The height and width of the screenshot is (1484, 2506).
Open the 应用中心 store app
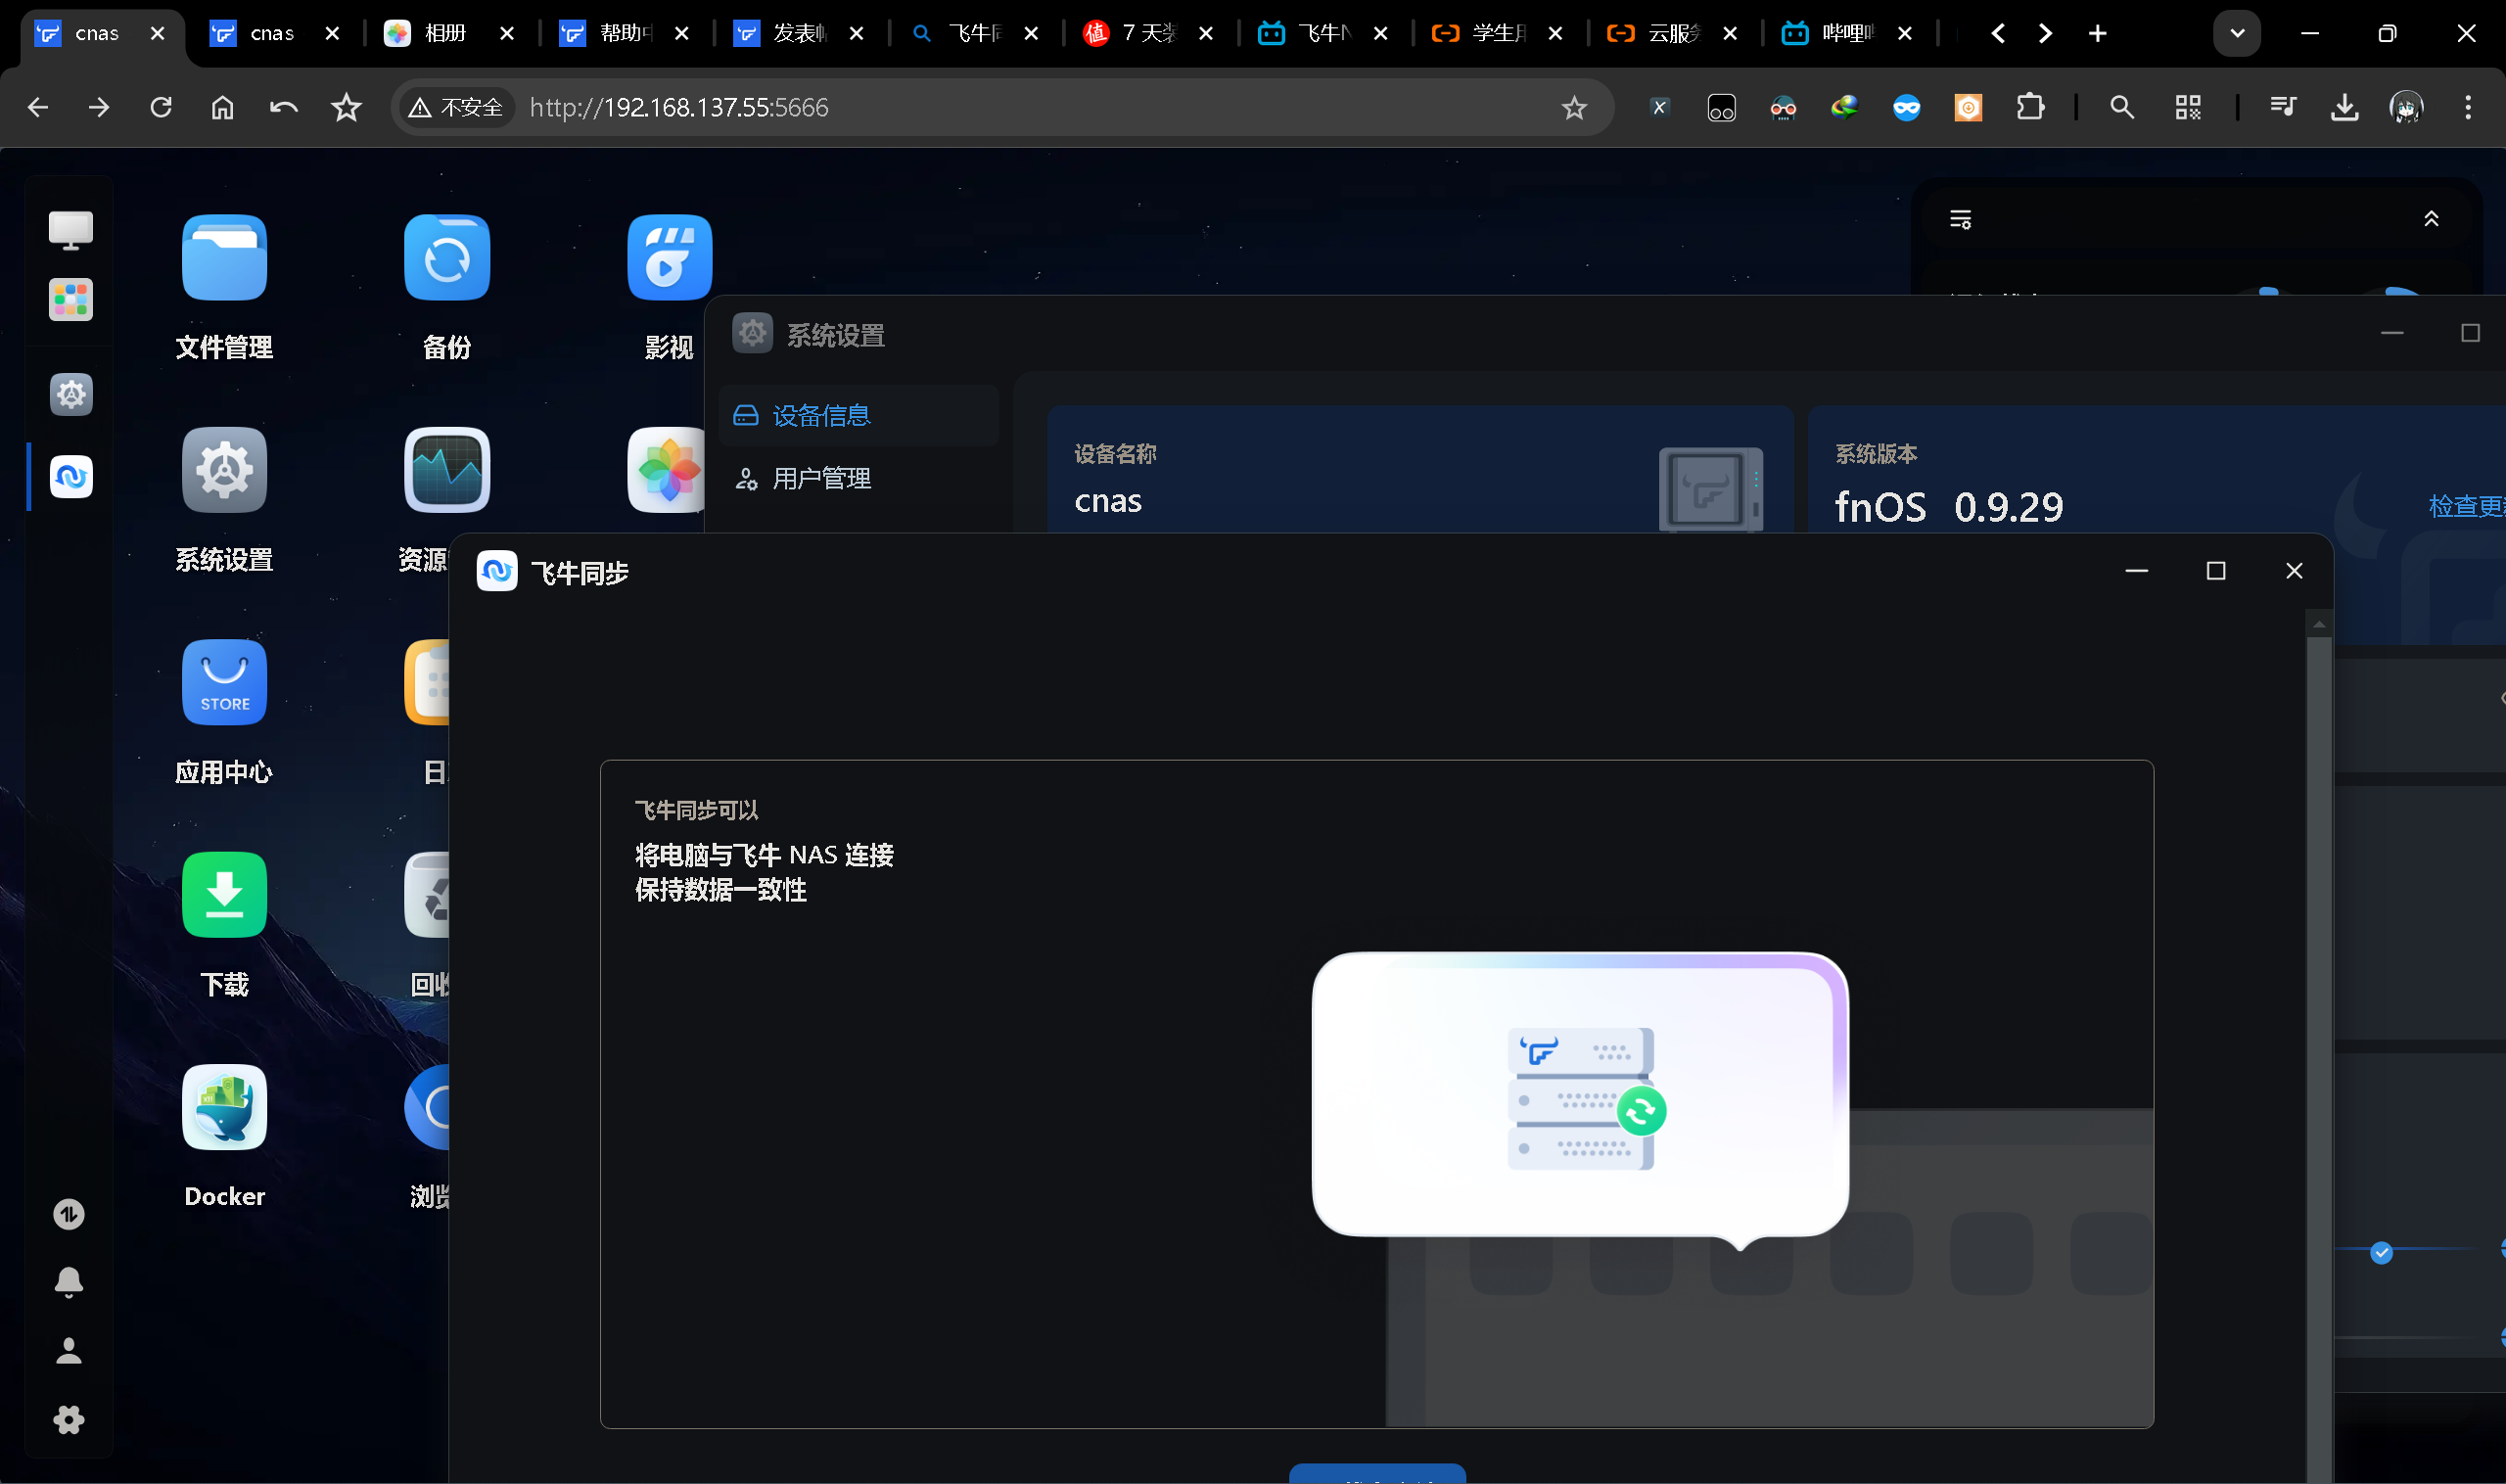click(x=224, y=683)
